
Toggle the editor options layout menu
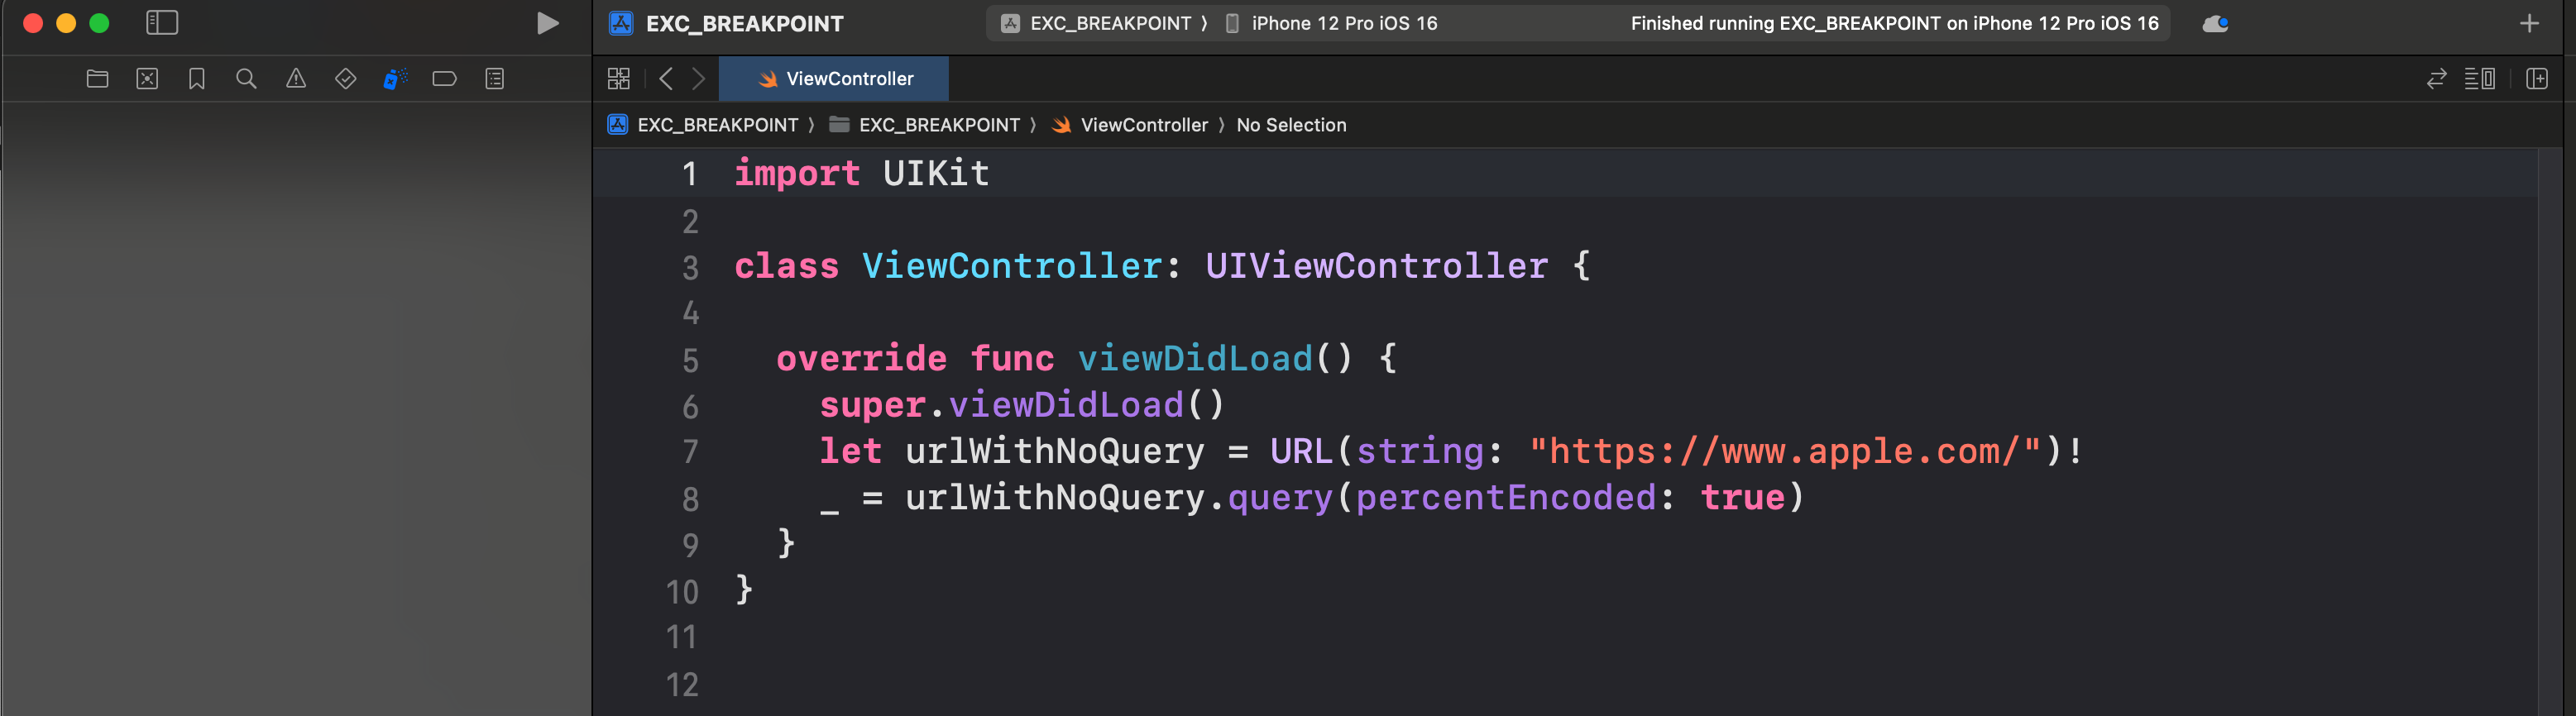[2479, 79]
